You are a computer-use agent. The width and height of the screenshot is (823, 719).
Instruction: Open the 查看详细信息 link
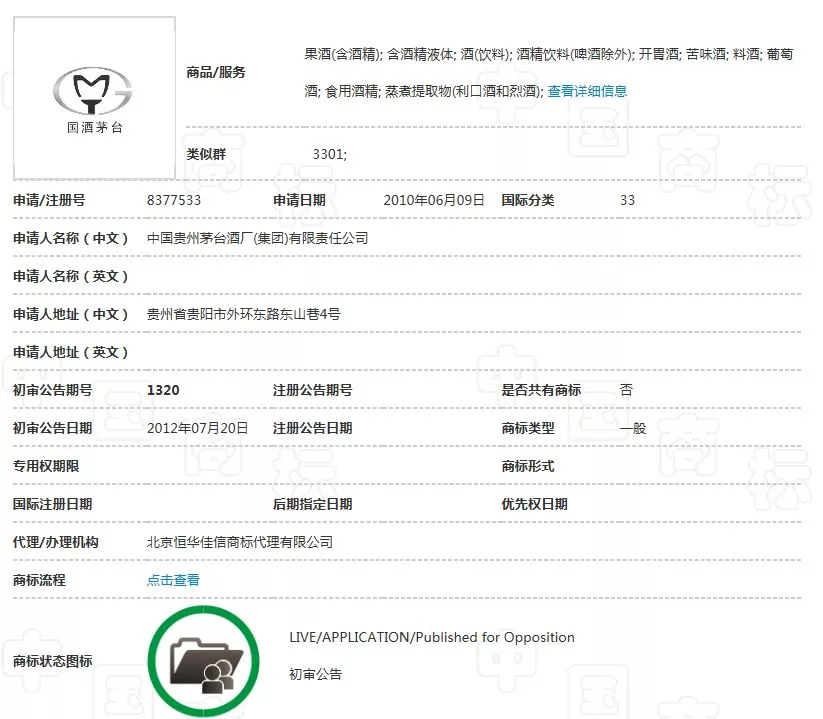[587, 91]
